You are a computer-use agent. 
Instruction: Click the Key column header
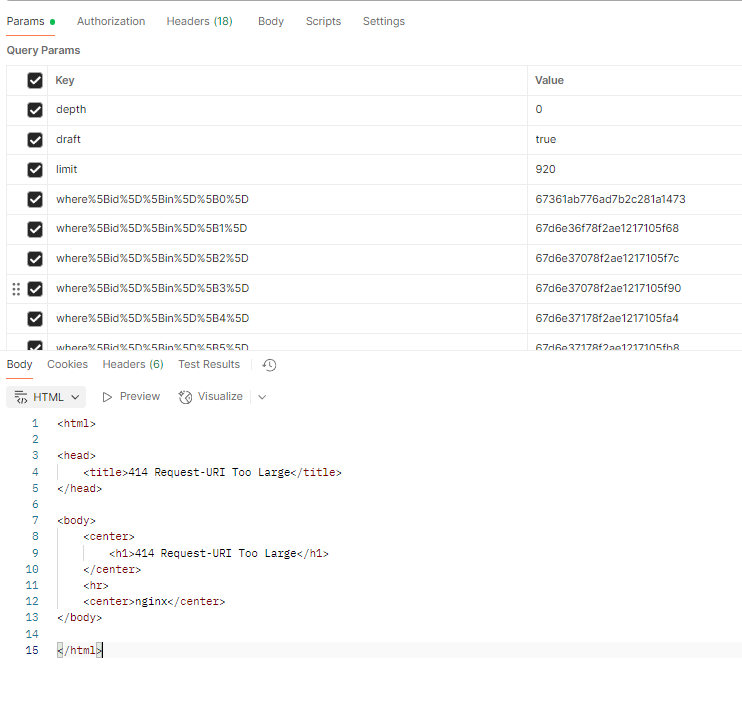(x=65, y=80)
